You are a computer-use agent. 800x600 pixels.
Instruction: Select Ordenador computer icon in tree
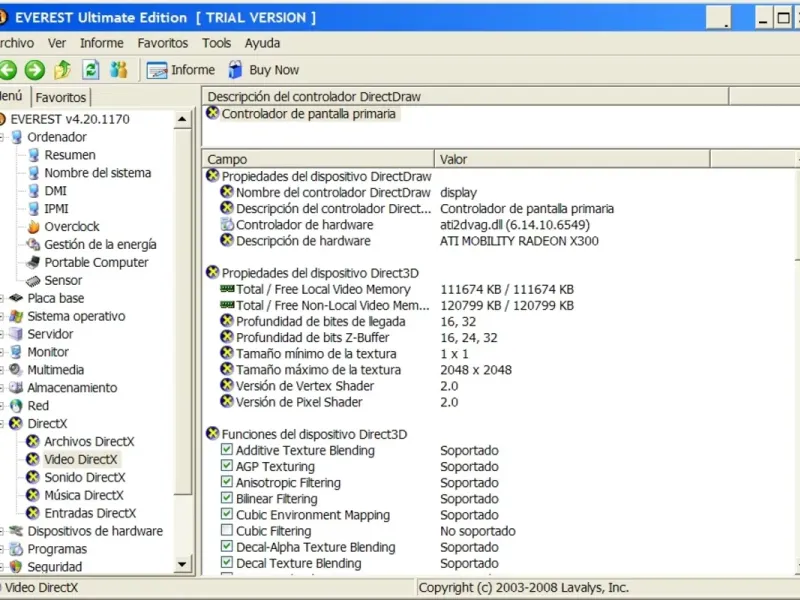[x=17, y=137]
